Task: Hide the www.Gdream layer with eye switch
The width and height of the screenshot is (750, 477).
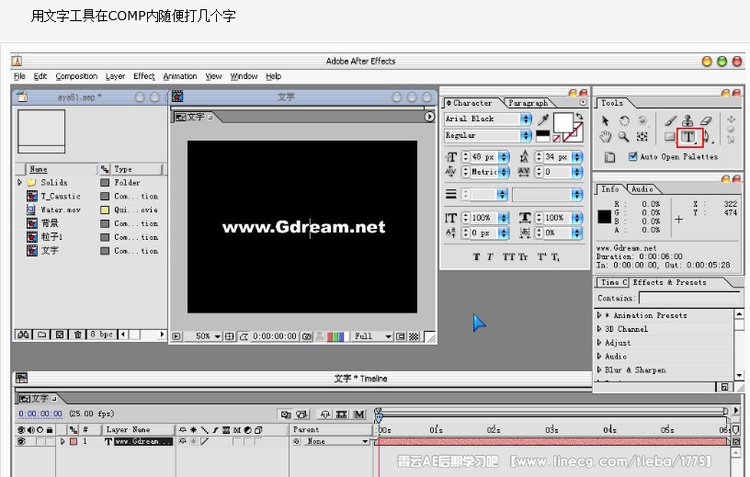Action: (x=21, y=441)
